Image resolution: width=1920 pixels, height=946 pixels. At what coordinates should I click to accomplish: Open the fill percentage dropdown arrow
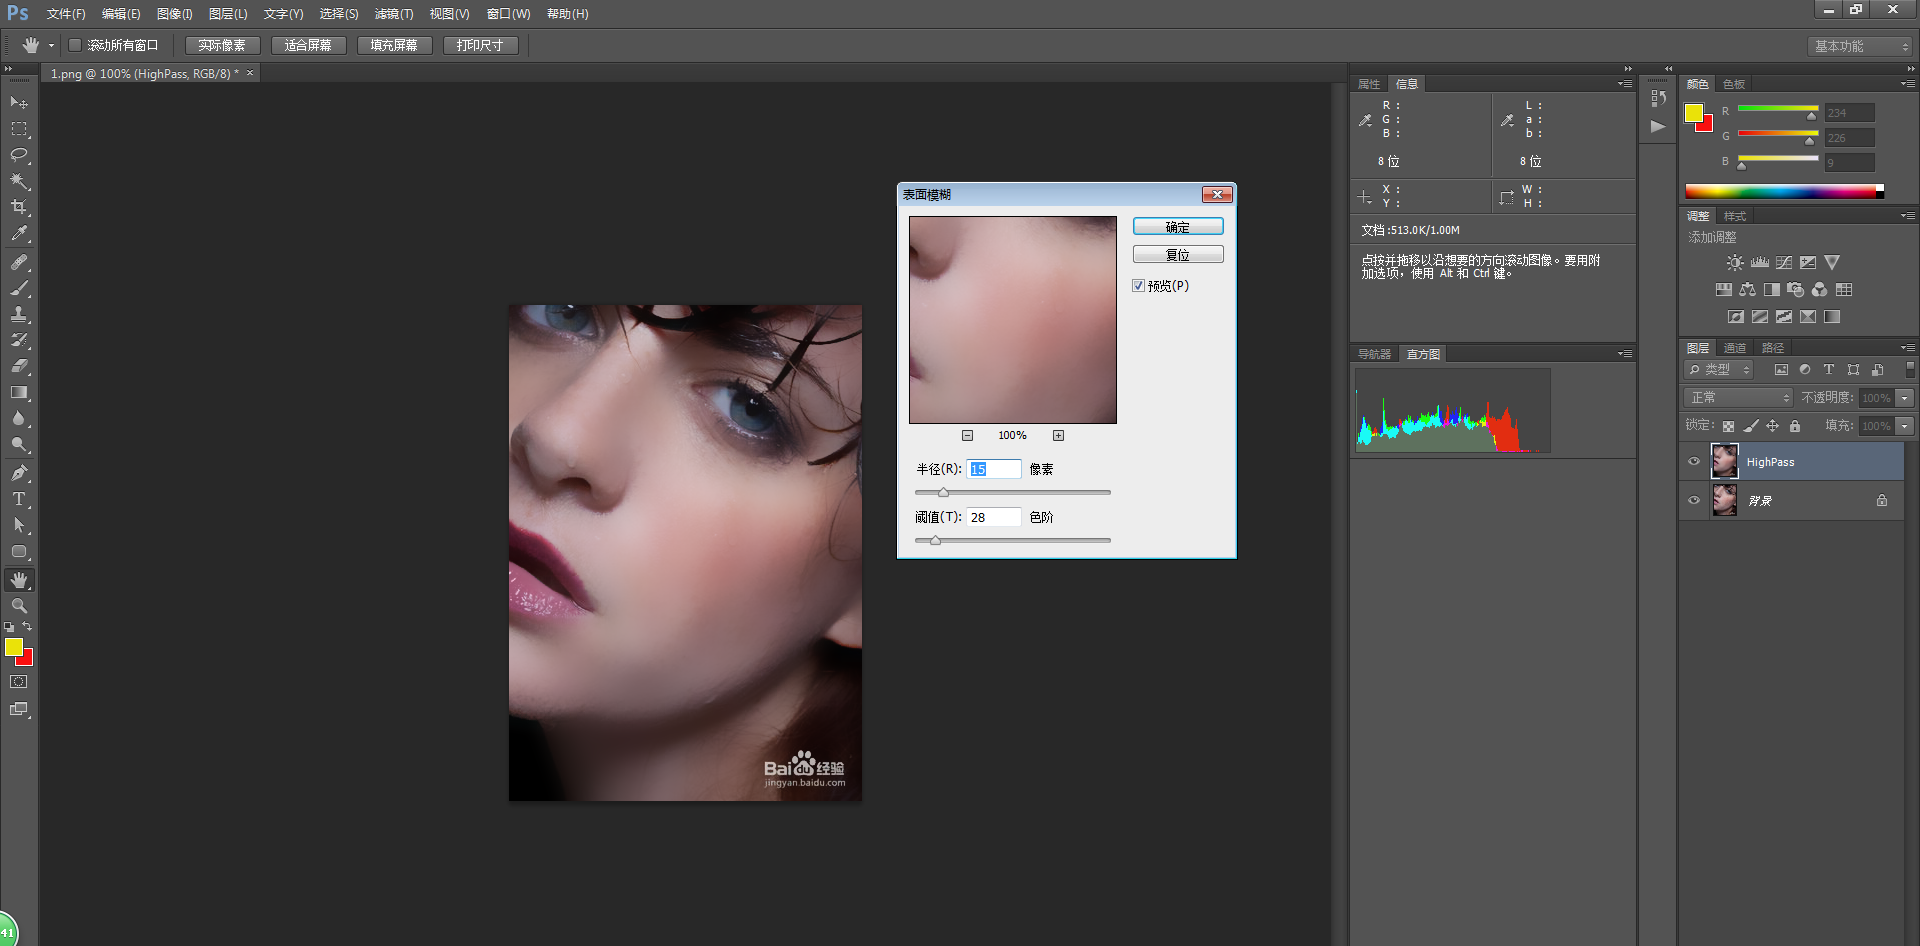pyautogui.click(x=1905, y=426)
